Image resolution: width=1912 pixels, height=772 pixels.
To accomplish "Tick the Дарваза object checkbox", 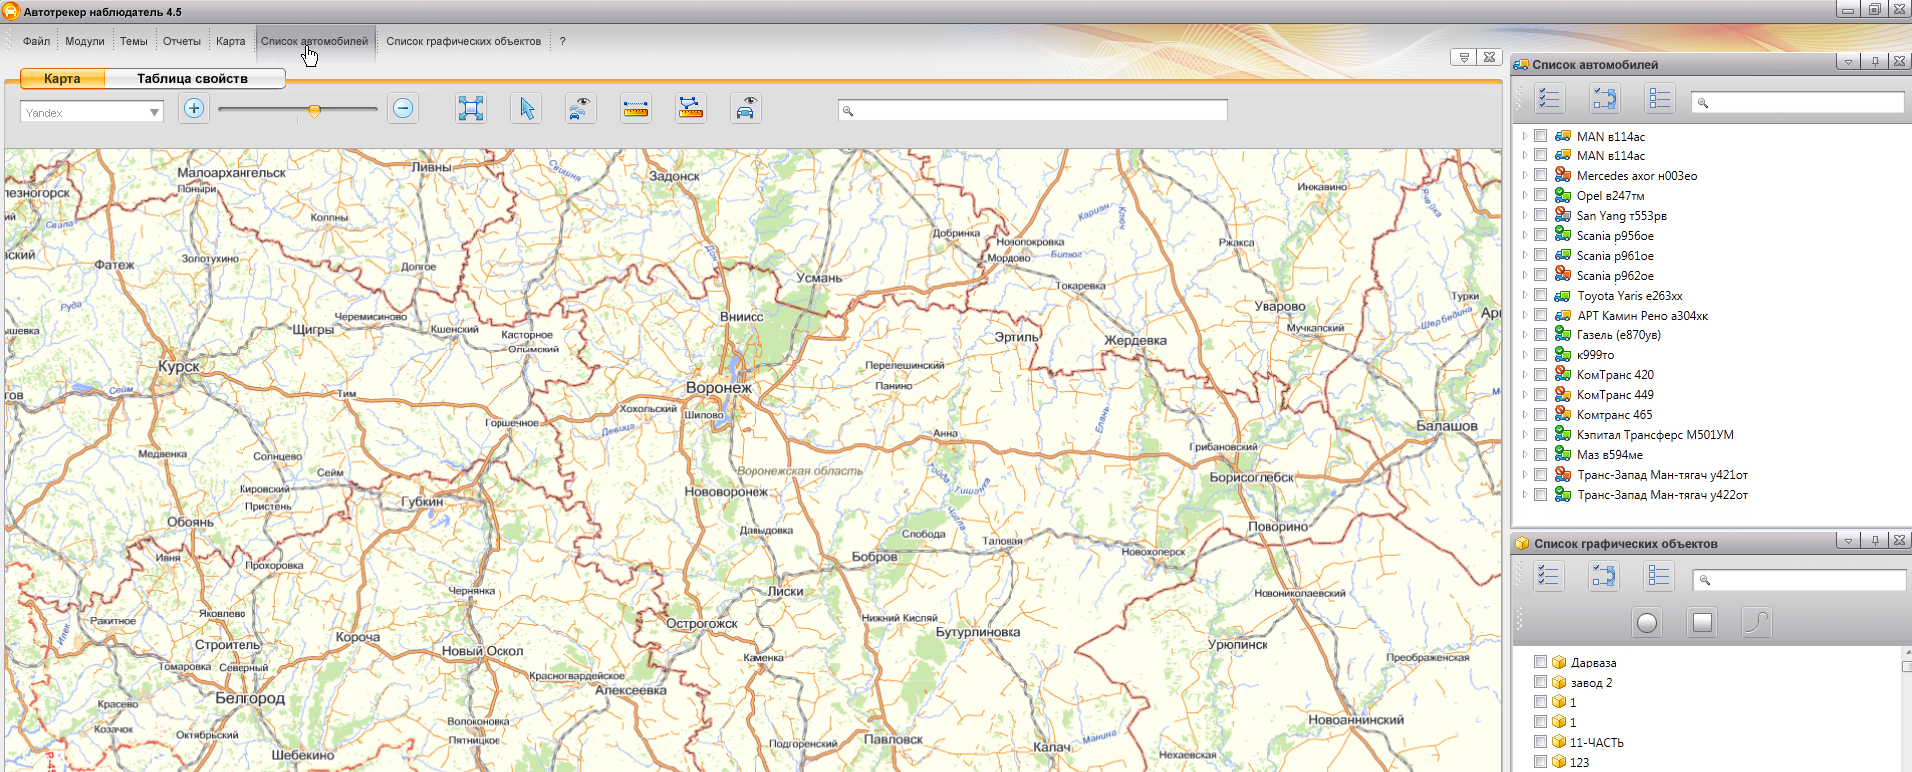I will 1541,662.
